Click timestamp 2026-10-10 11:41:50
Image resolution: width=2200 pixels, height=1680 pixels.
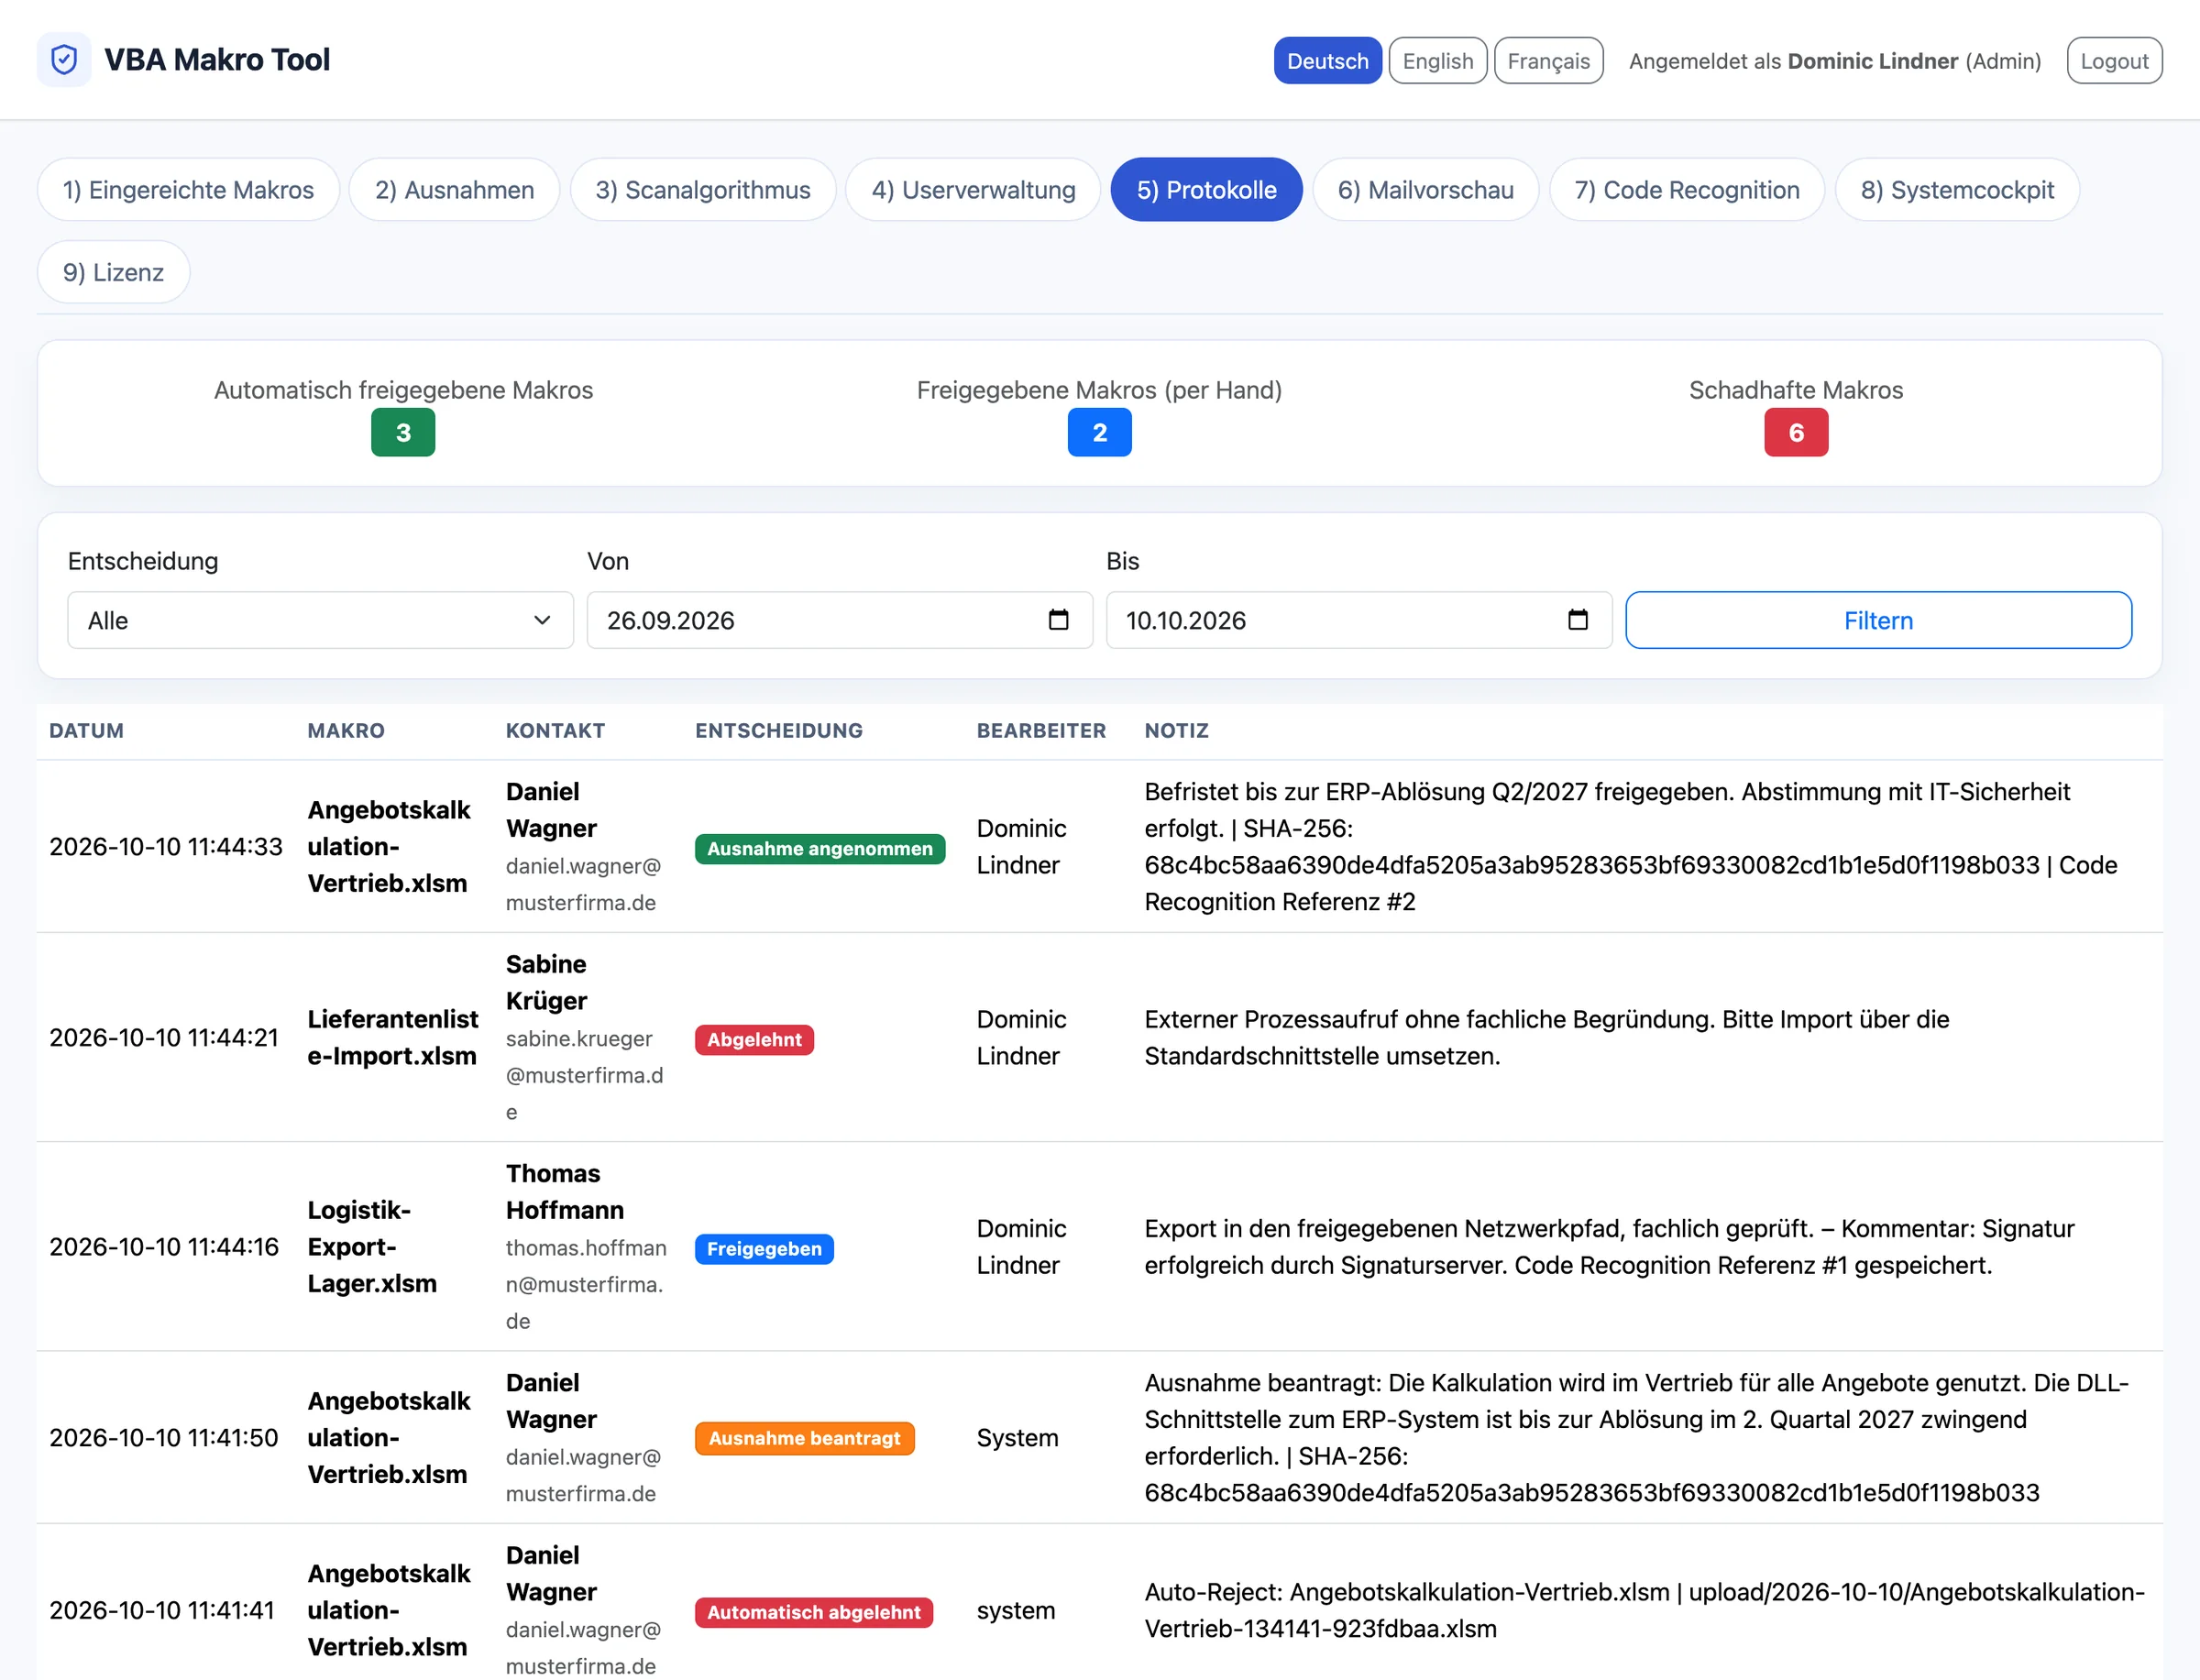click(x=164, y=1438)
